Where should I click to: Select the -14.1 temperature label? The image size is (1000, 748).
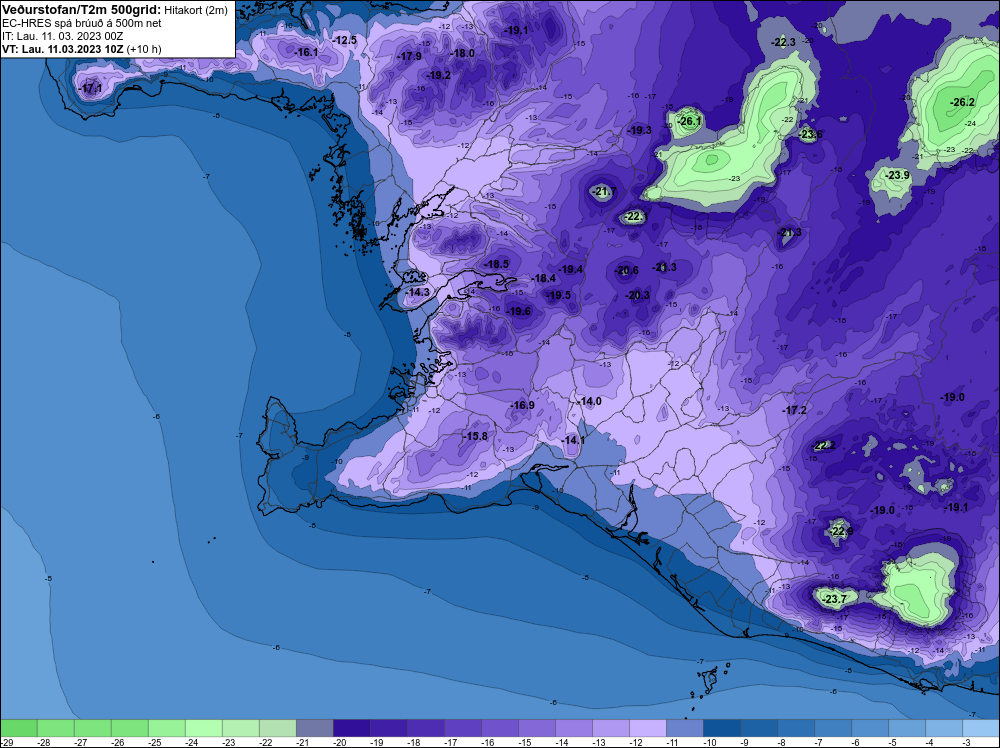coord(573,440)
